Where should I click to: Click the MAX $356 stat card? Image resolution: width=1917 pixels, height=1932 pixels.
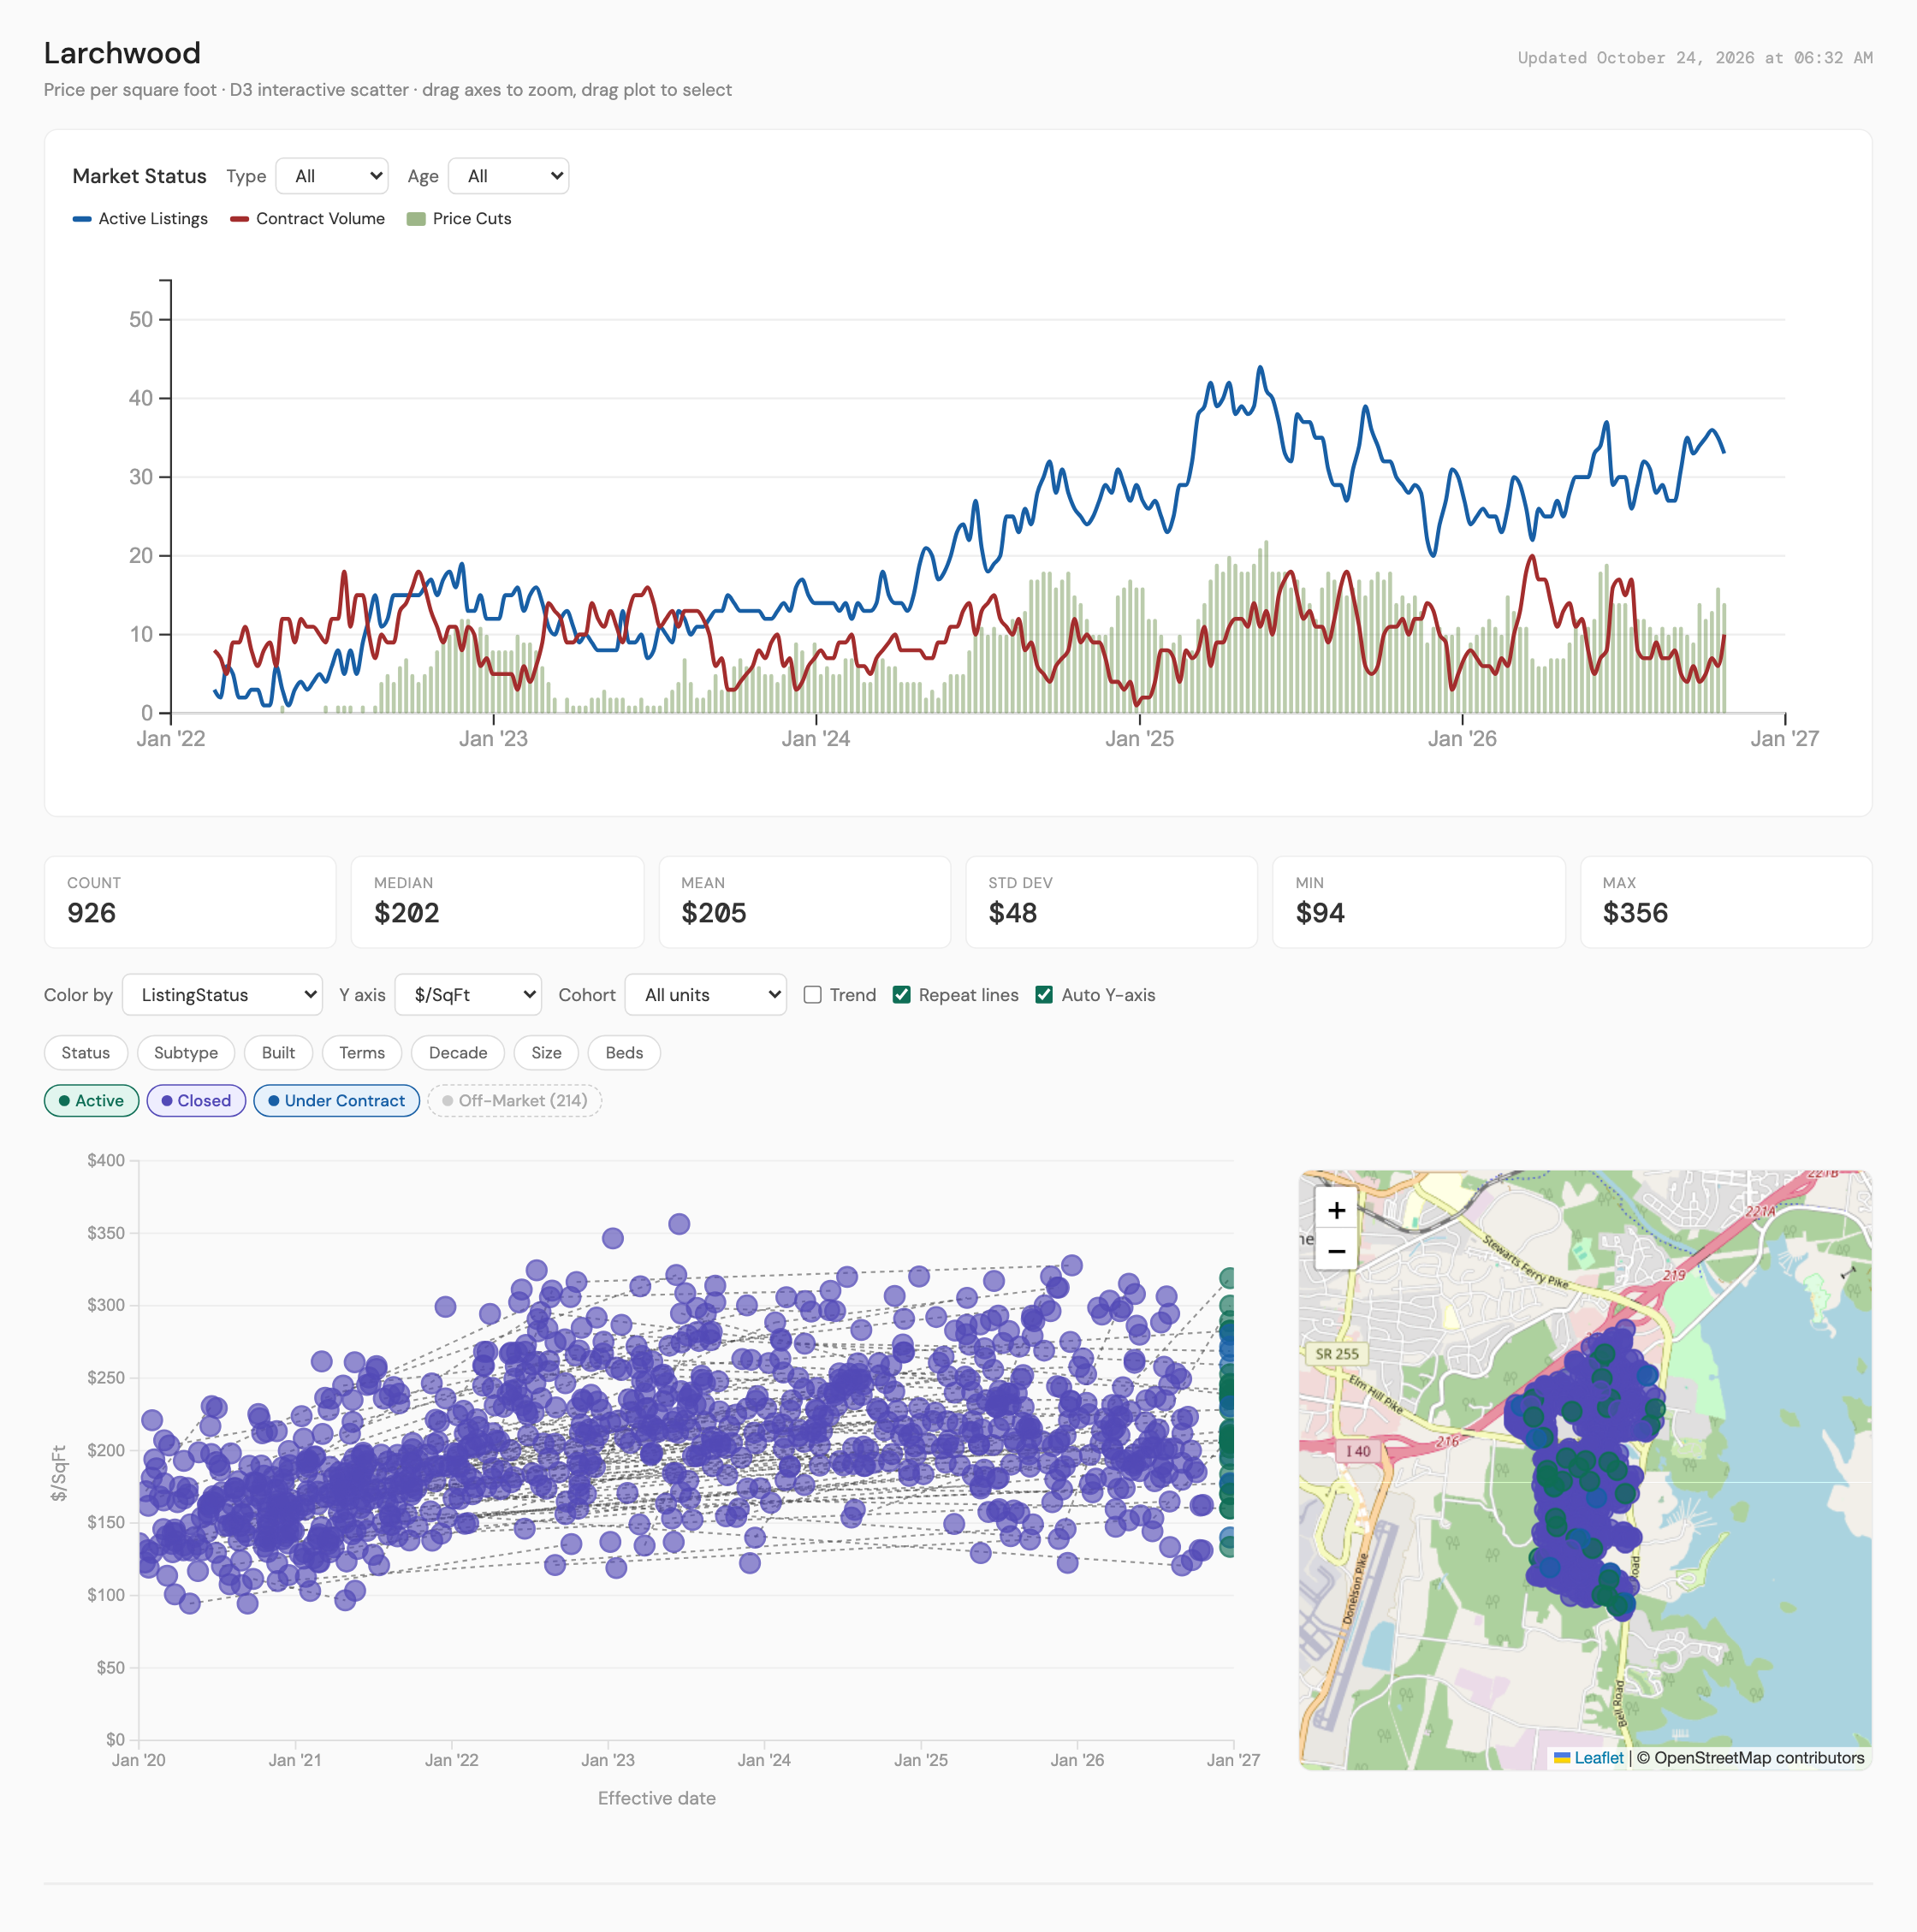1726,902
